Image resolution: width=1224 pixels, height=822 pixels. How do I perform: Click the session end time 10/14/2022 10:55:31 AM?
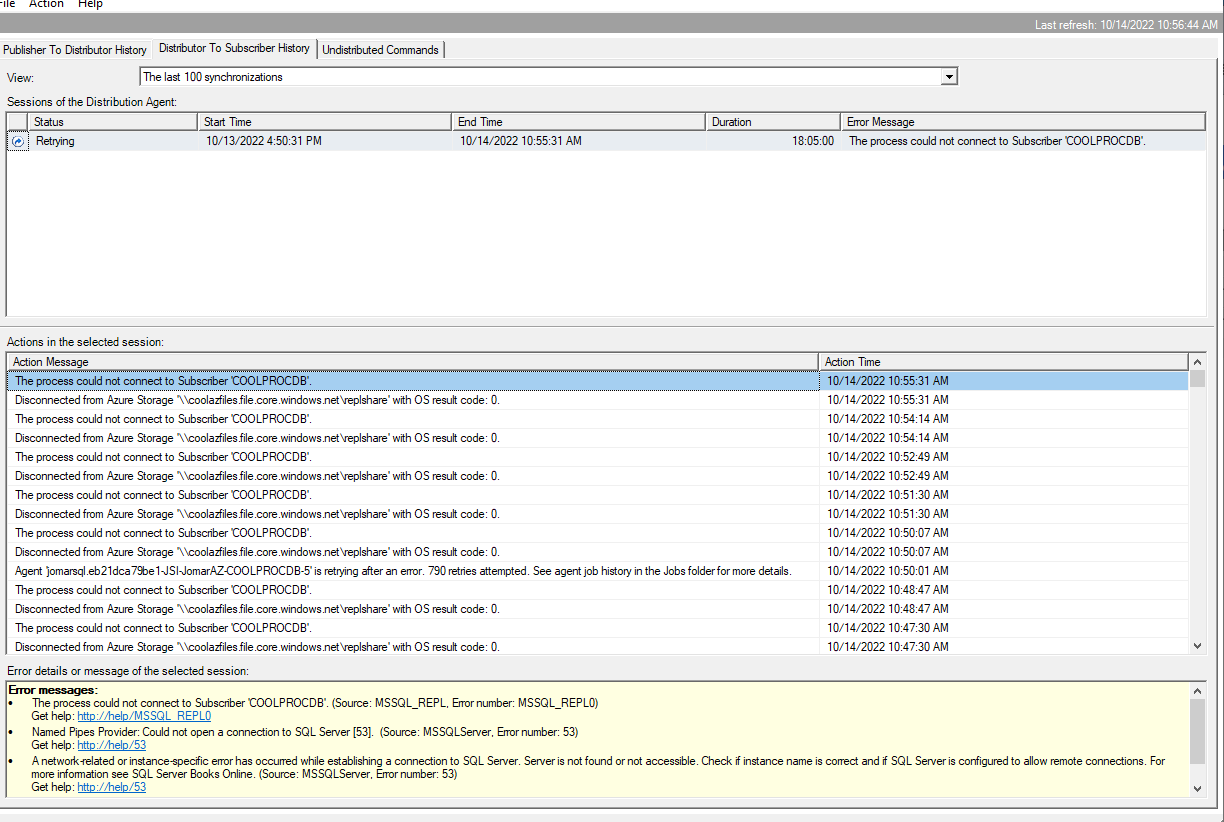tap(521, 141)
